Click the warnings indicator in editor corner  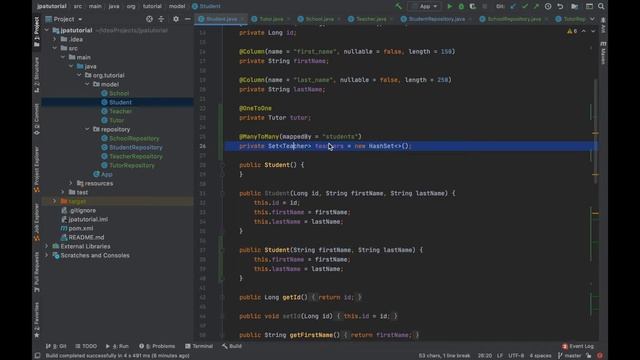[x=571, y=31]
